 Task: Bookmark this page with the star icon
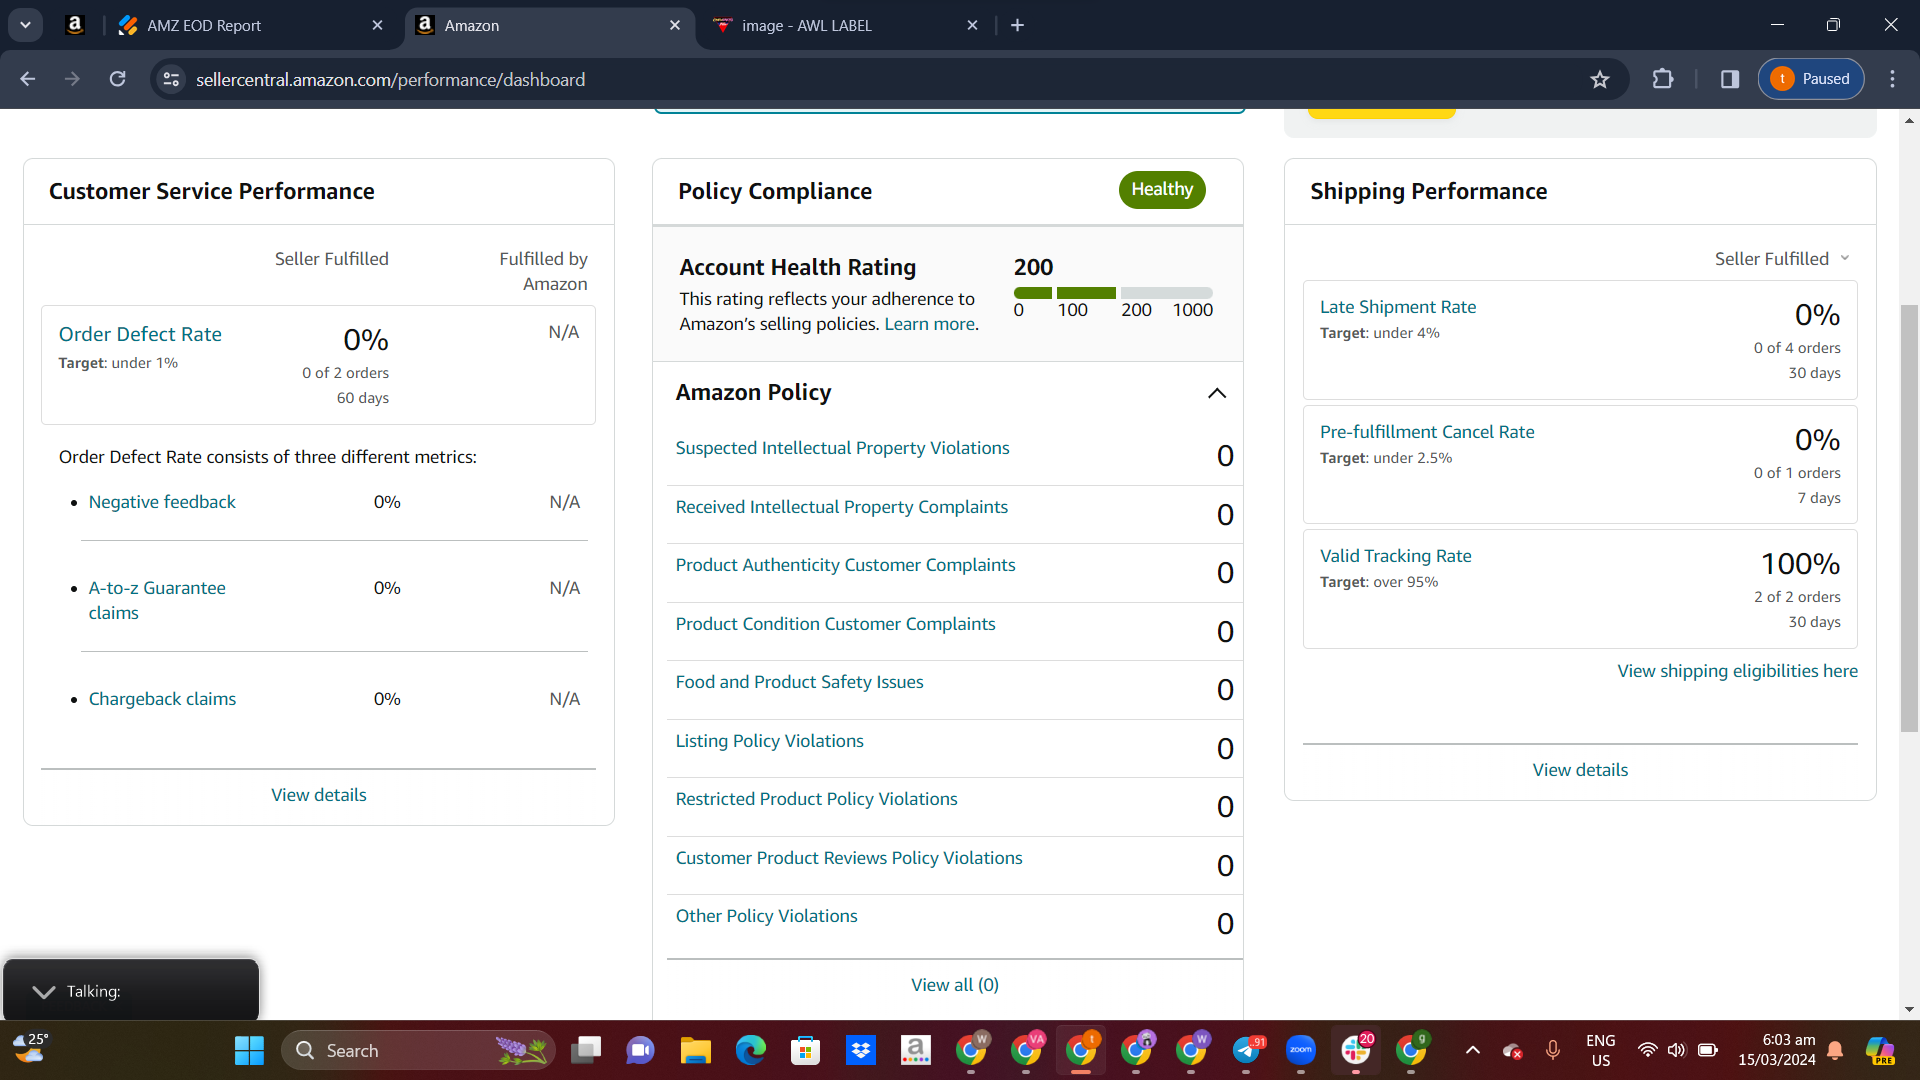click(x=1600, y=79)
